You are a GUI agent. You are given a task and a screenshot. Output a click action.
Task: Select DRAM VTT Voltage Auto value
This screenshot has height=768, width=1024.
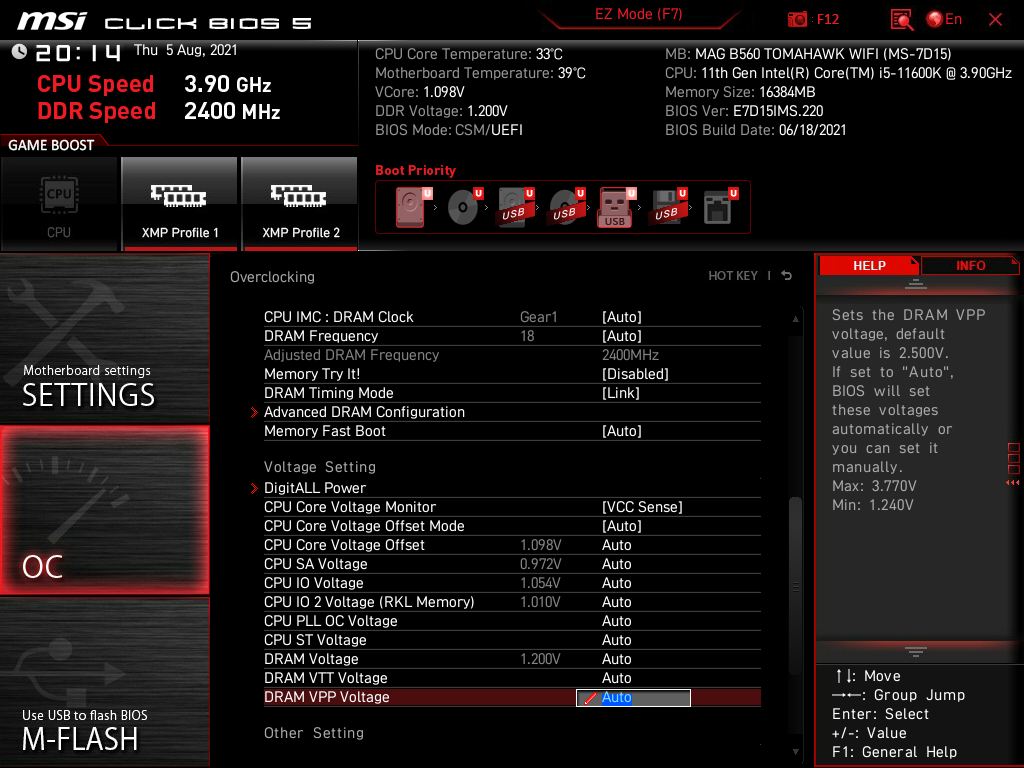tap(616, 678)
